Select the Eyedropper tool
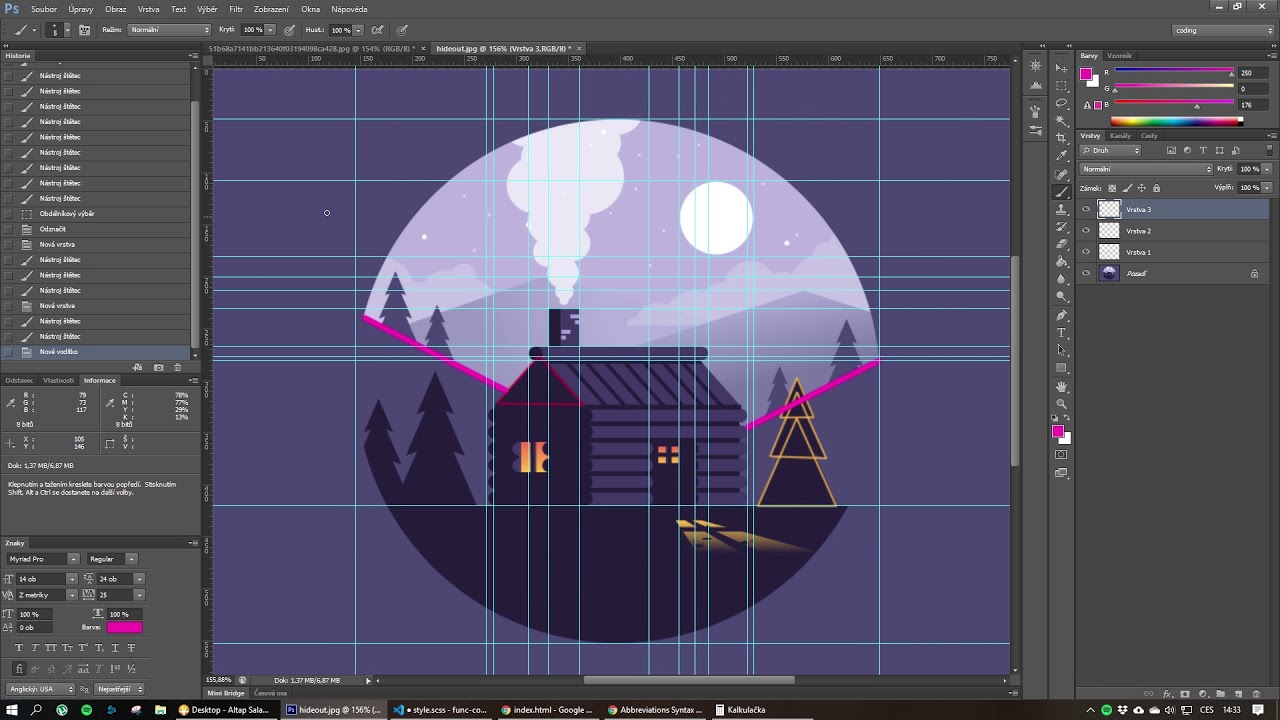The width and height of the screenshot is (1280, 720). [x=1061, y=156]
